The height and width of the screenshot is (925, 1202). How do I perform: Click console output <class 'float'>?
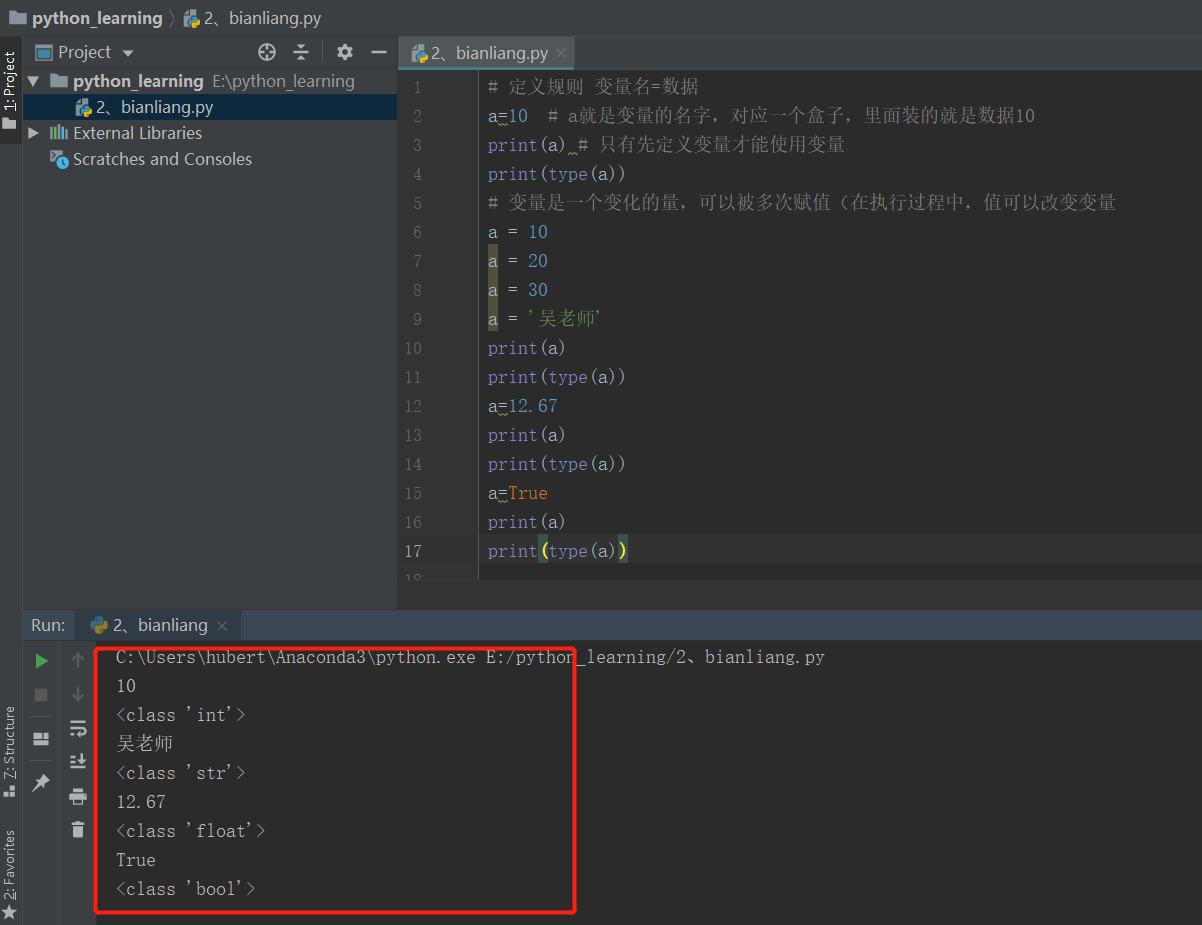tap(191, 831)
